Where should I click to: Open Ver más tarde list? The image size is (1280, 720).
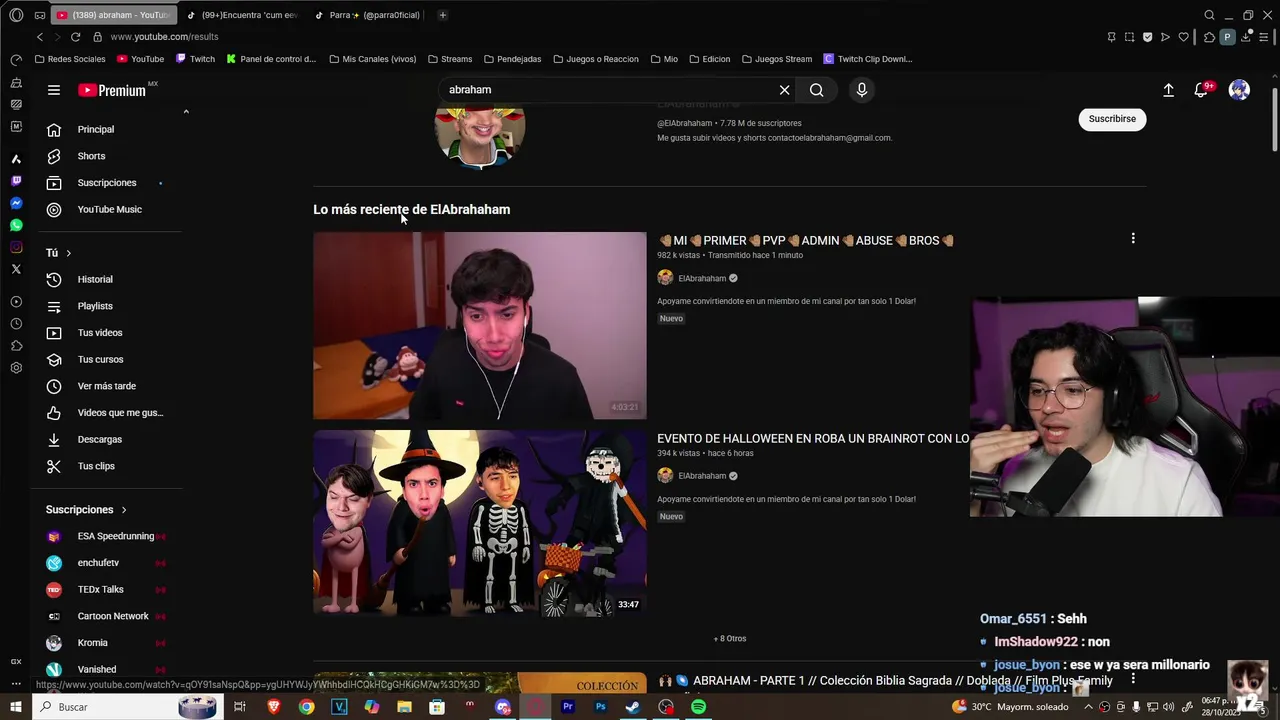click(x=108, y=386)
